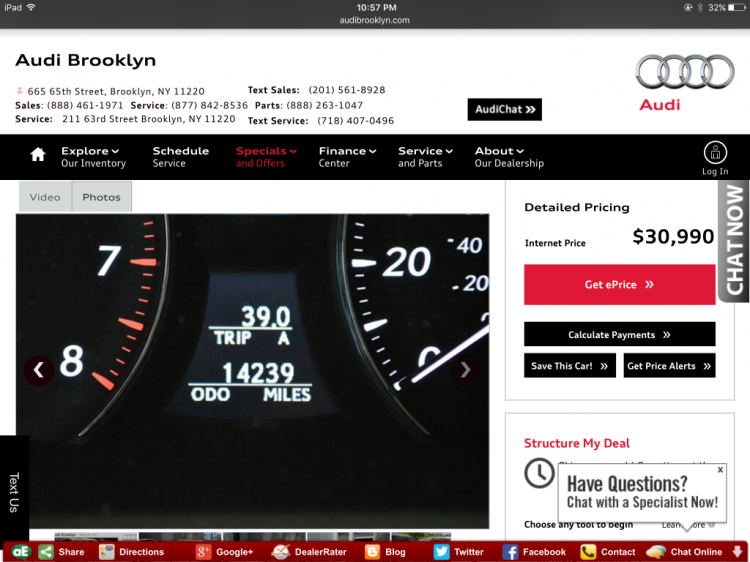Click the audibrooklyn.com address bar
Screen dimensions: 750x562
pos(375,20)
